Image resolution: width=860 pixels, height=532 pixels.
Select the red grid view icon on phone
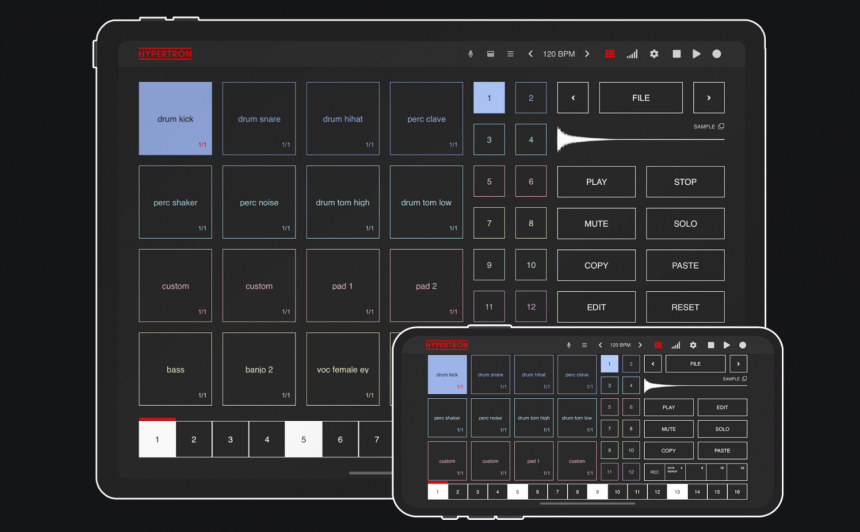click(x=658, y=345)
